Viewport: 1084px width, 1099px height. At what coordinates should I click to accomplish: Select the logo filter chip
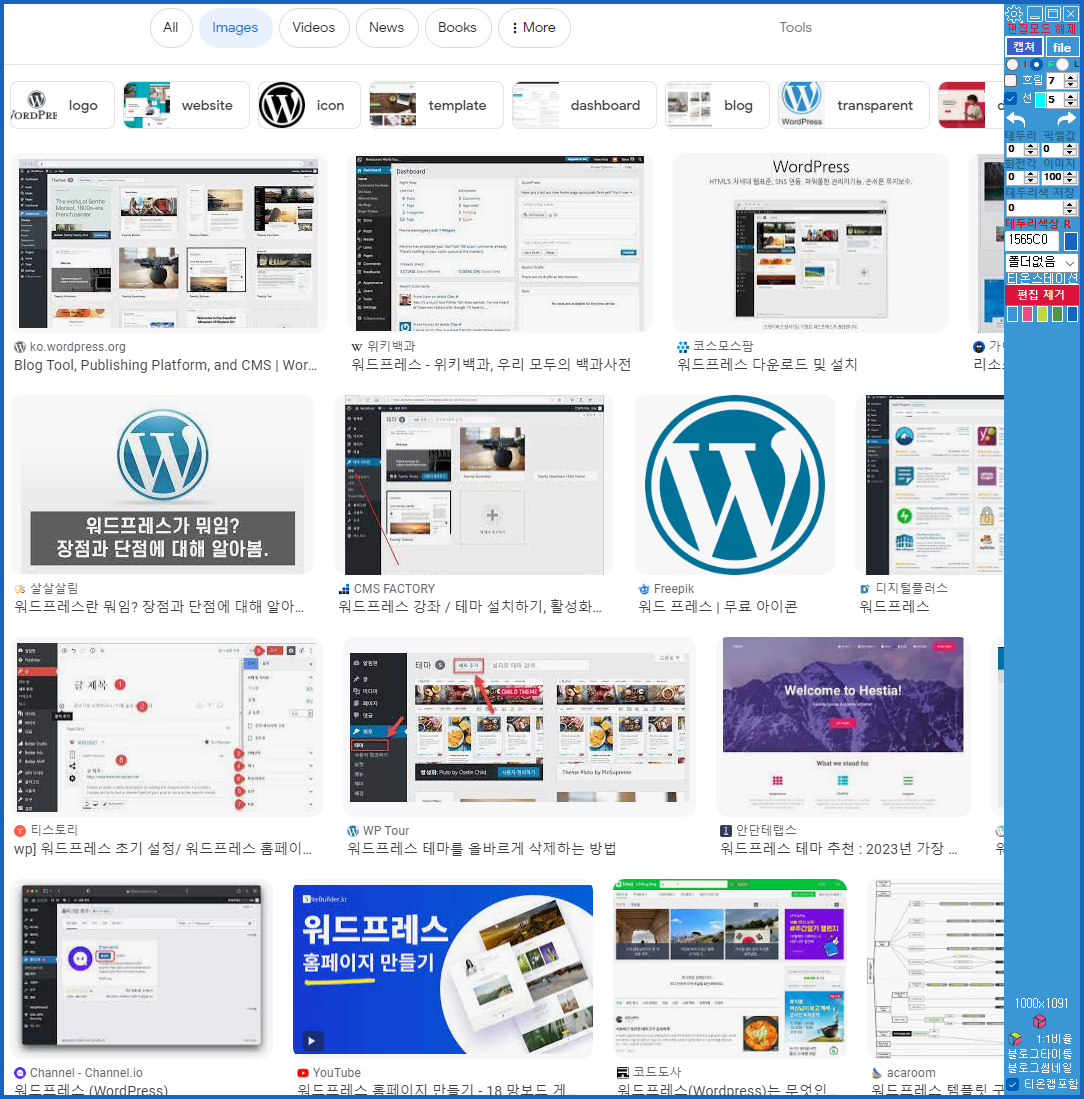pos(62,105)
